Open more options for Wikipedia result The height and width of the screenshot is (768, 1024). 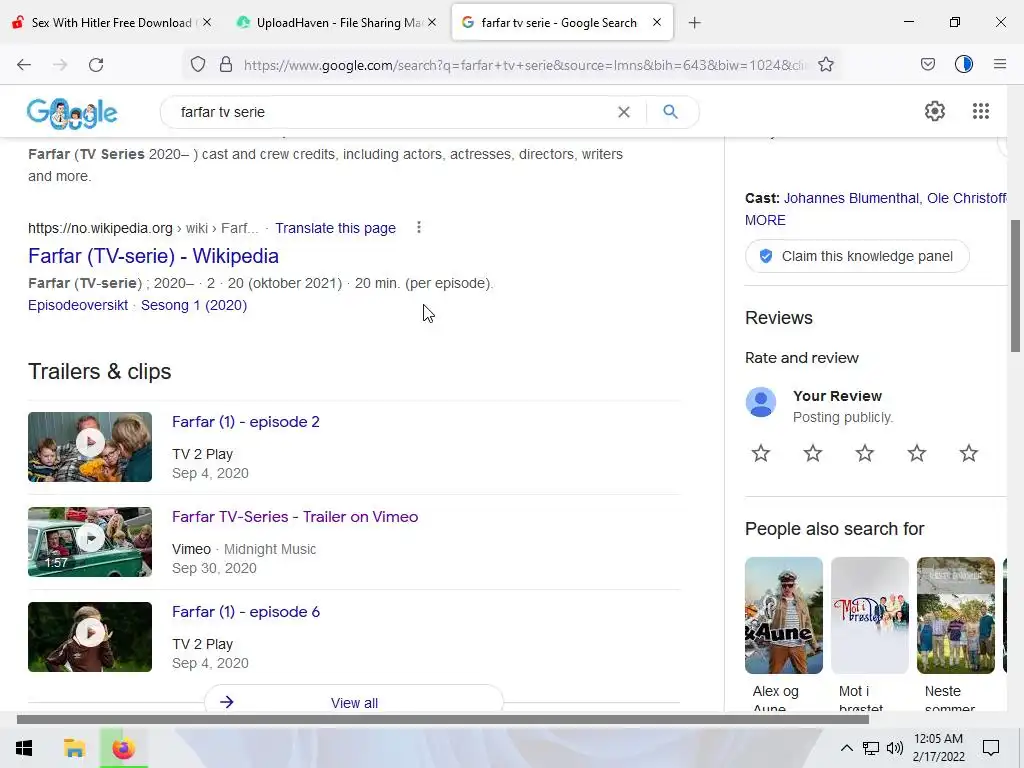[x=419, y=227]
